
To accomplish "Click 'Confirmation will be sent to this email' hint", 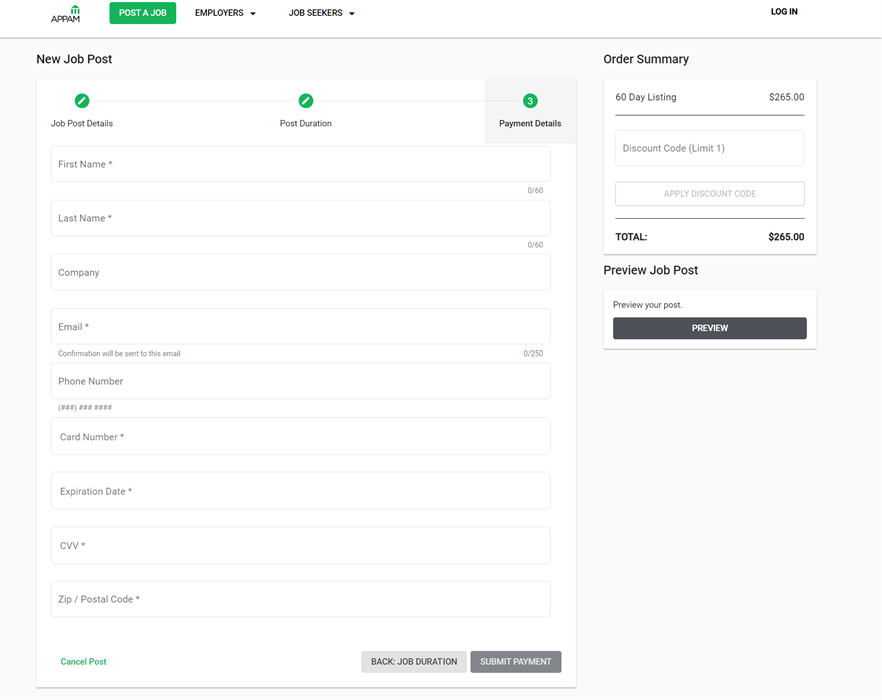I will click(119, 353).
